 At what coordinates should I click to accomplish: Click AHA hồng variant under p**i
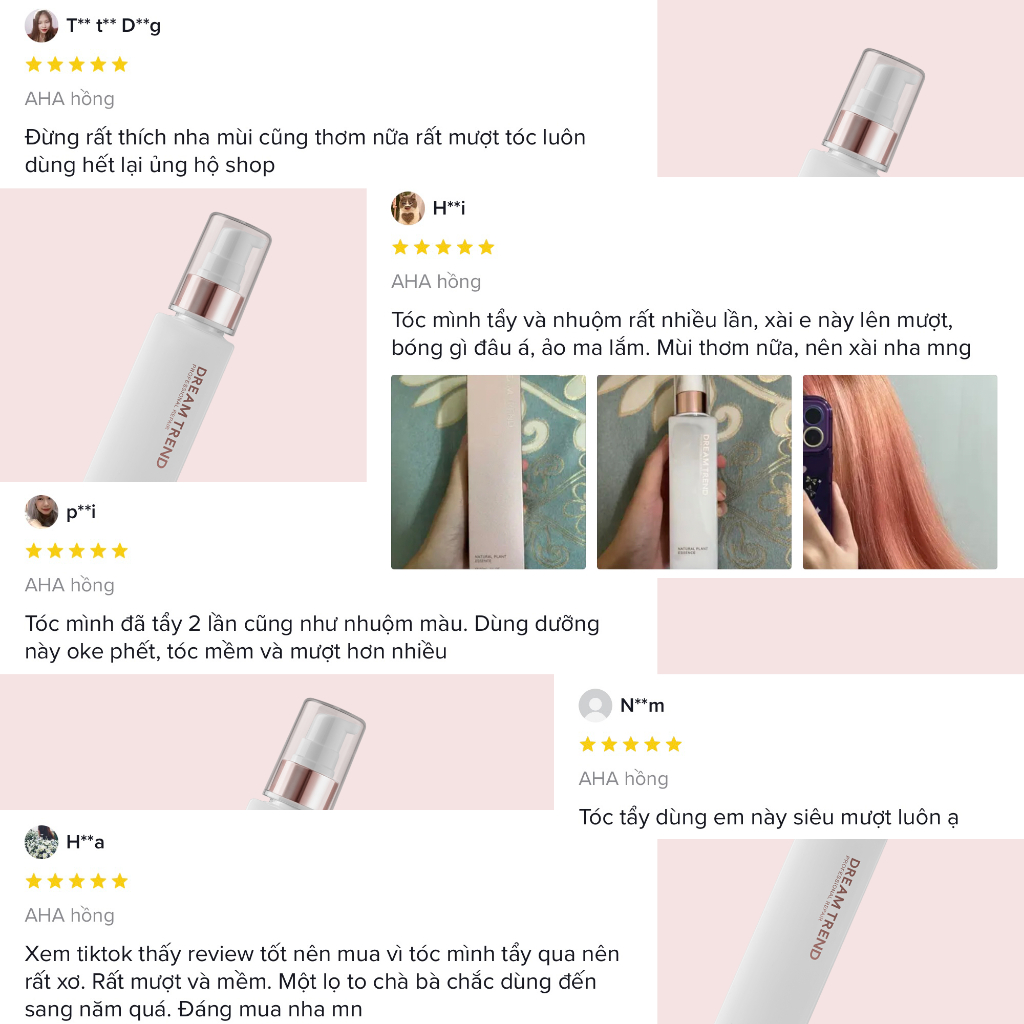coord(70,585)
